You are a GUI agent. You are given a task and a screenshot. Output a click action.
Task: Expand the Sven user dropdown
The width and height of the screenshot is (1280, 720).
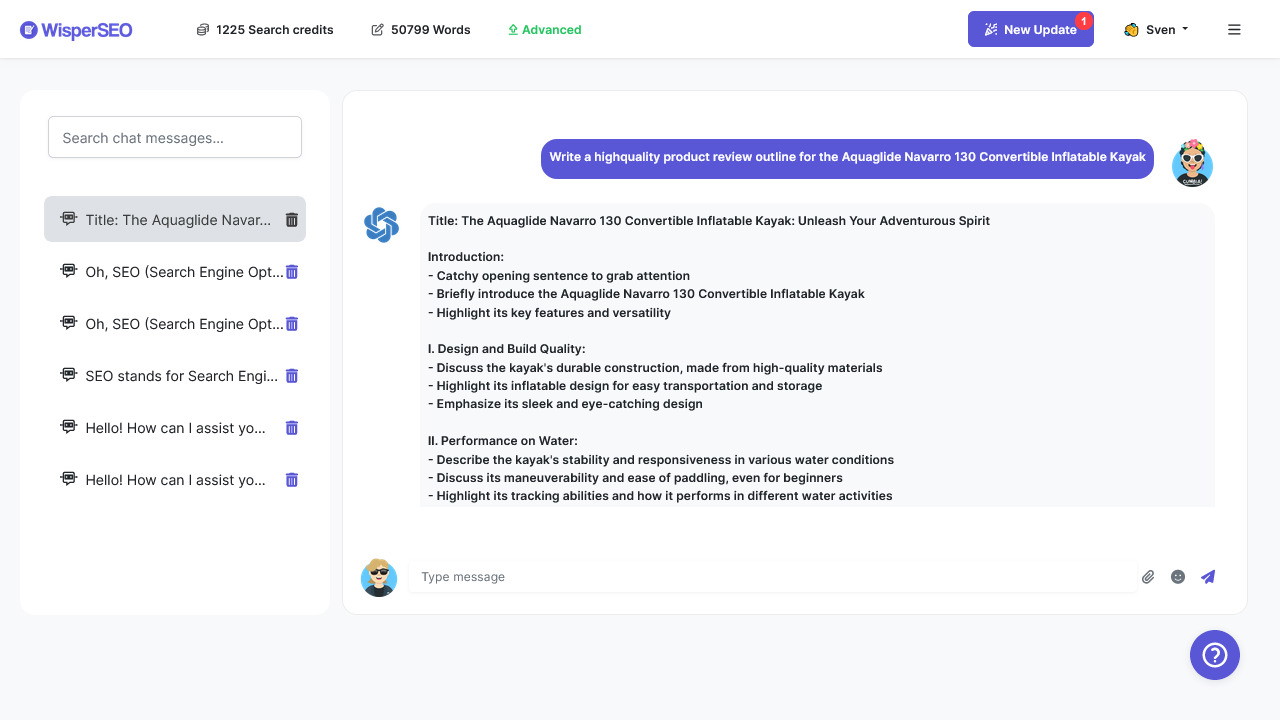click(x=1157, y=30)
